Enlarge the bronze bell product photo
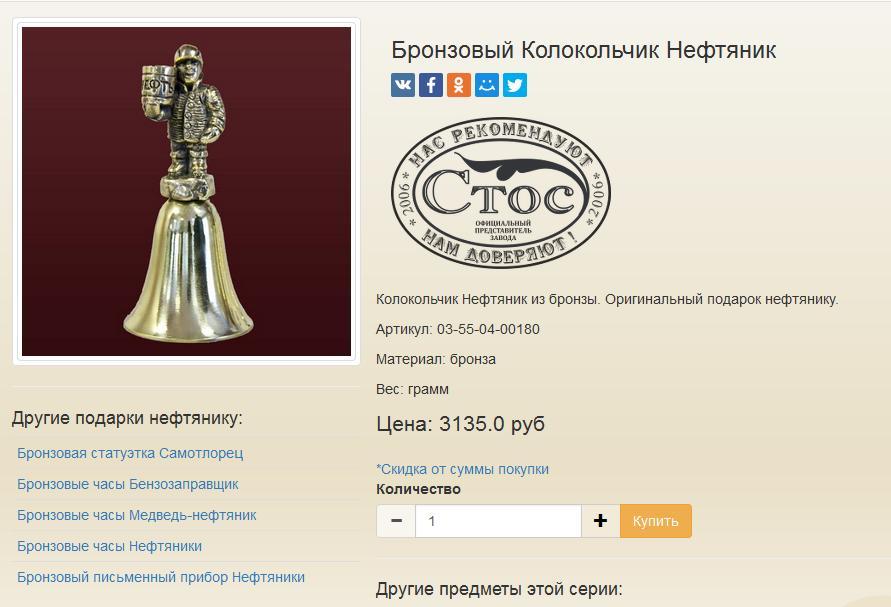This screenshot has height=607, width=891. coord(186,192)
